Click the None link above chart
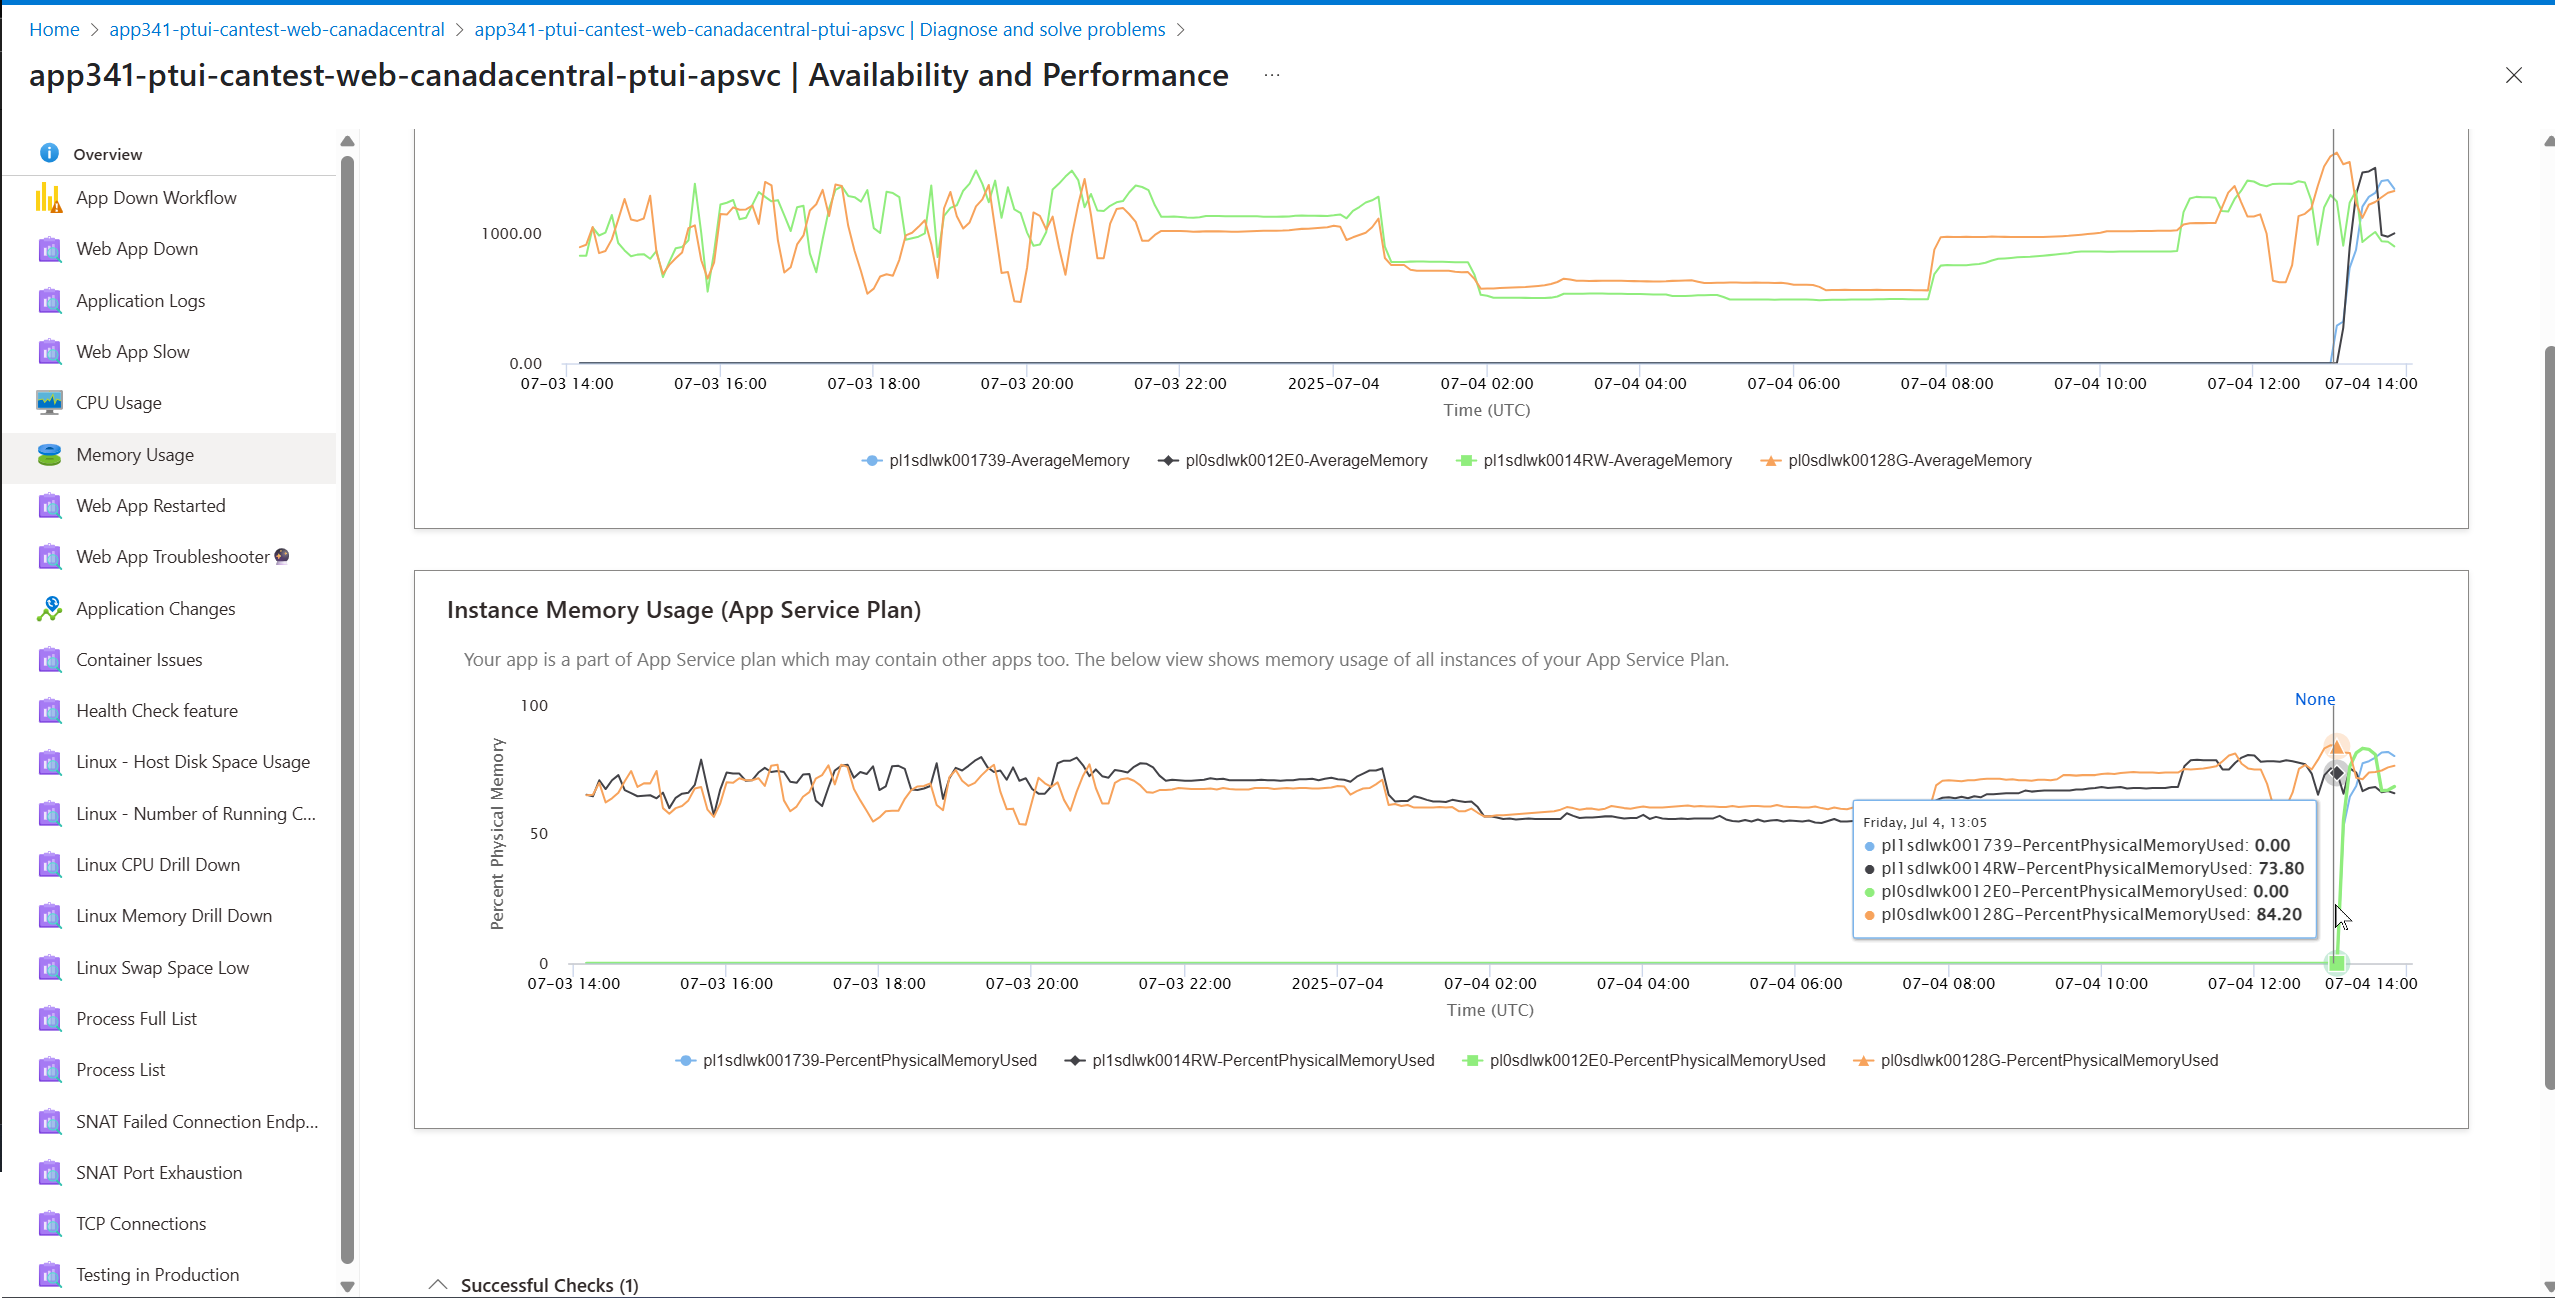The width and height of the screenshot is (2555, 1298). [2315, 699]
